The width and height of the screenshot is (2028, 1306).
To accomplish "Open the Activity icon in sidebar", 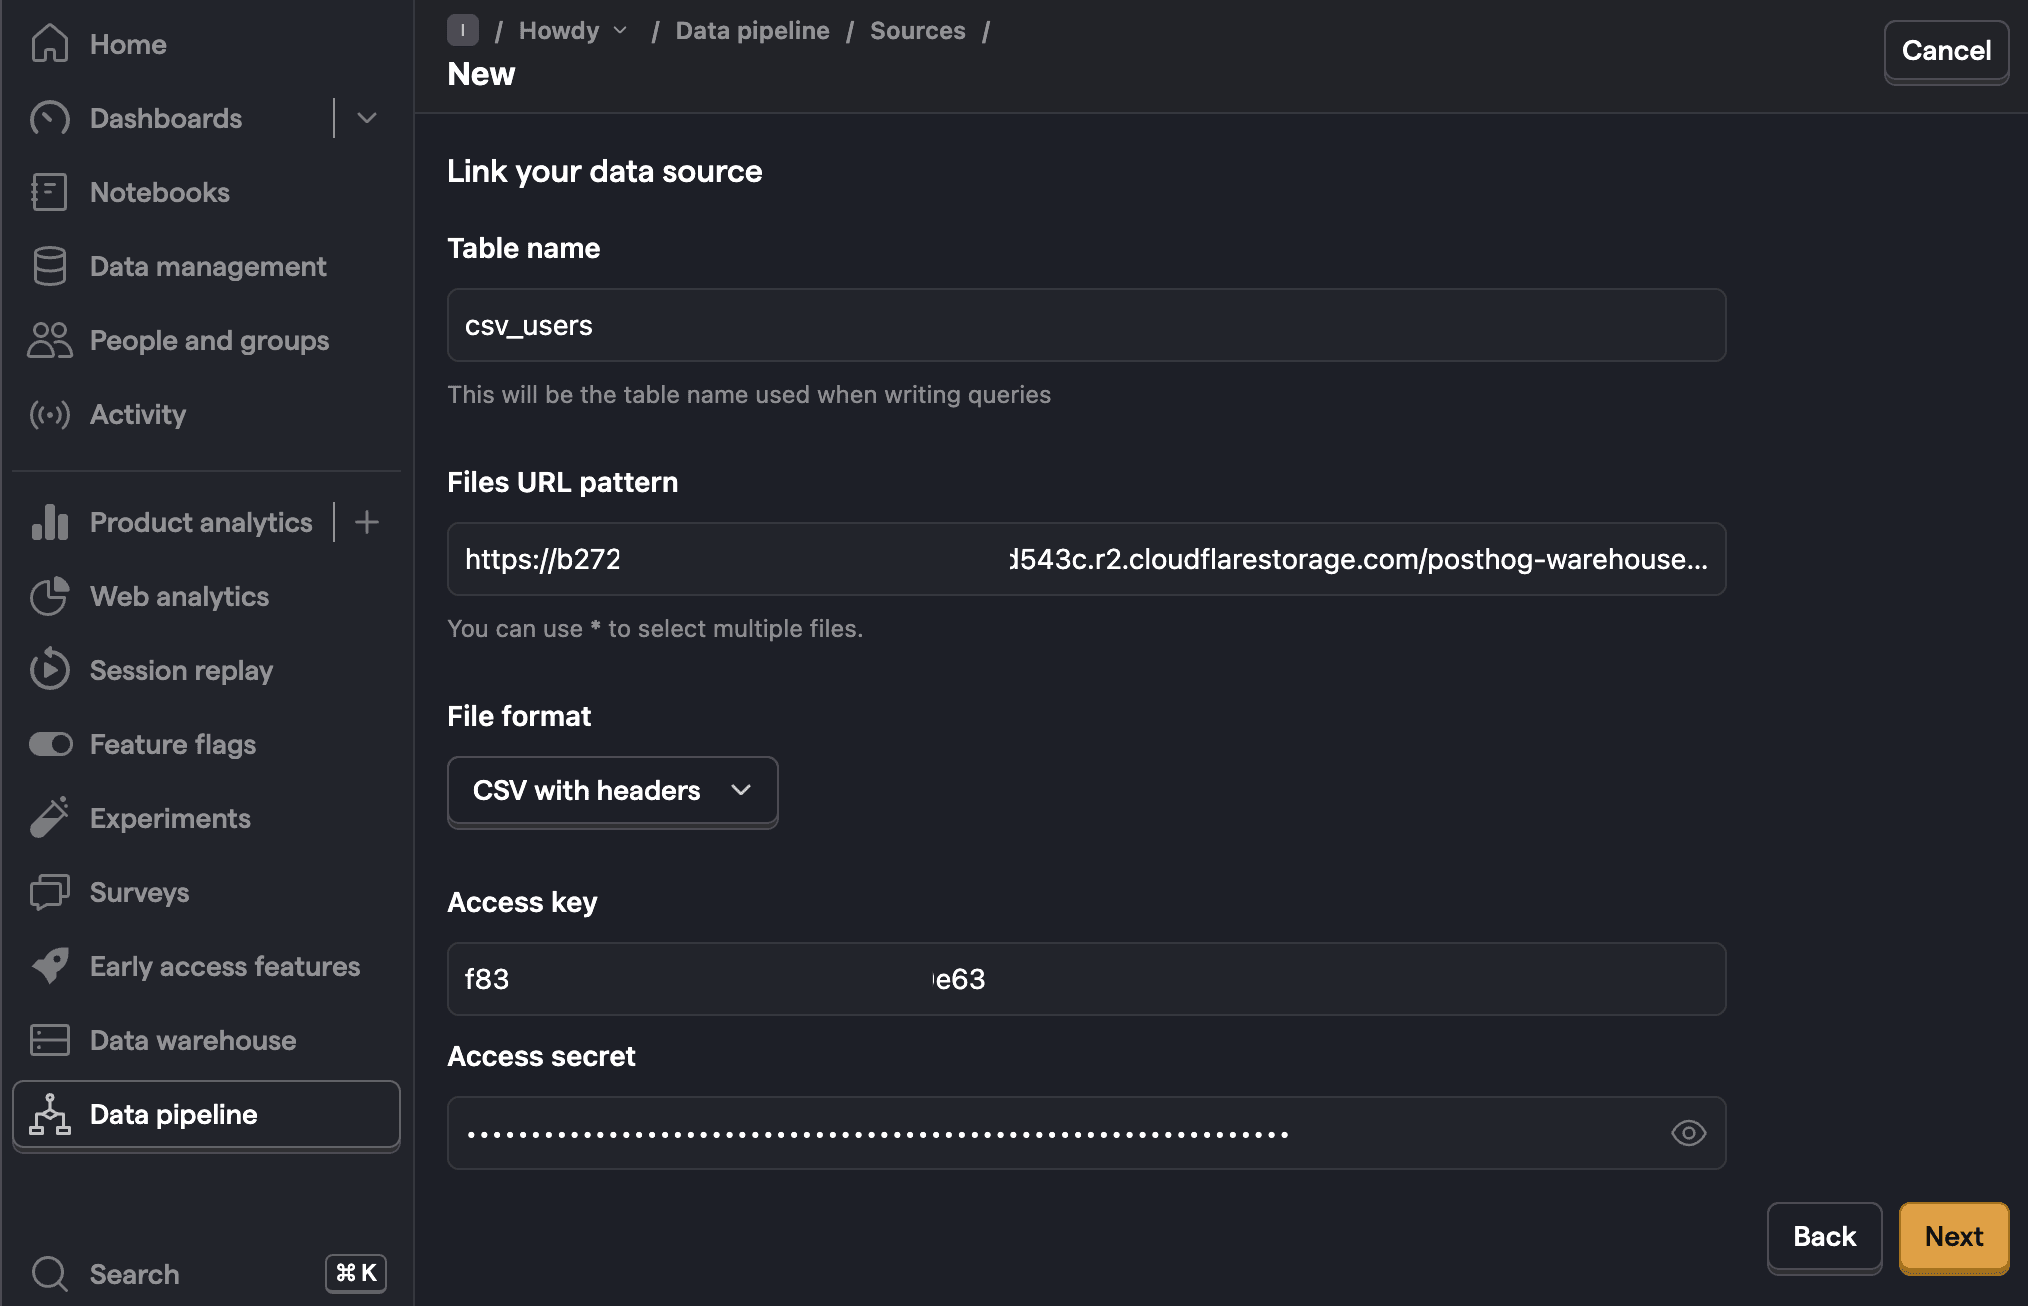I will pyautogui.click(x=50, y=414).
